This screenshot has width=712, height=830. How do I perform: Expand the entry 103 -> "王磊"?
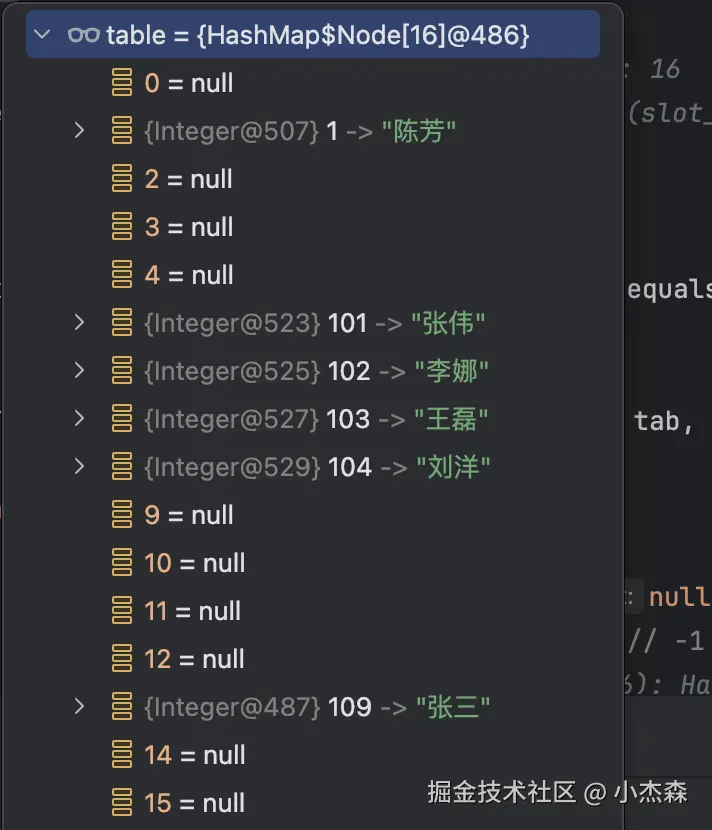point(79,418)
